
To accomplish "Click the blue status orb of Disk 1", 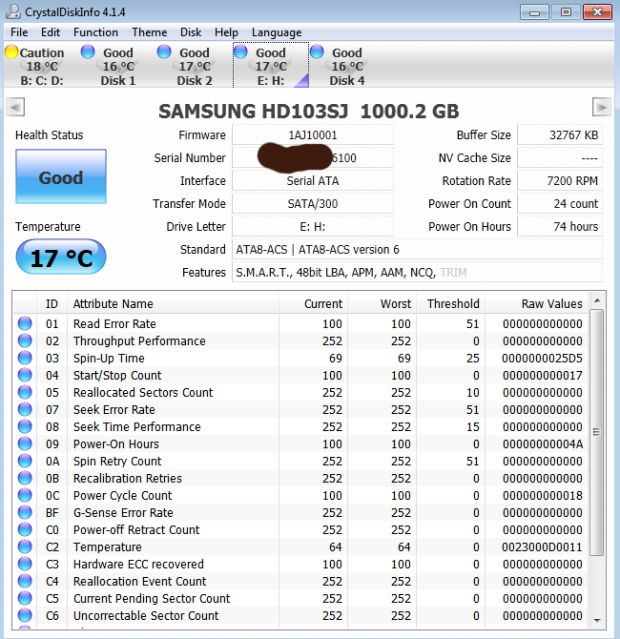I will click(88, 52).
